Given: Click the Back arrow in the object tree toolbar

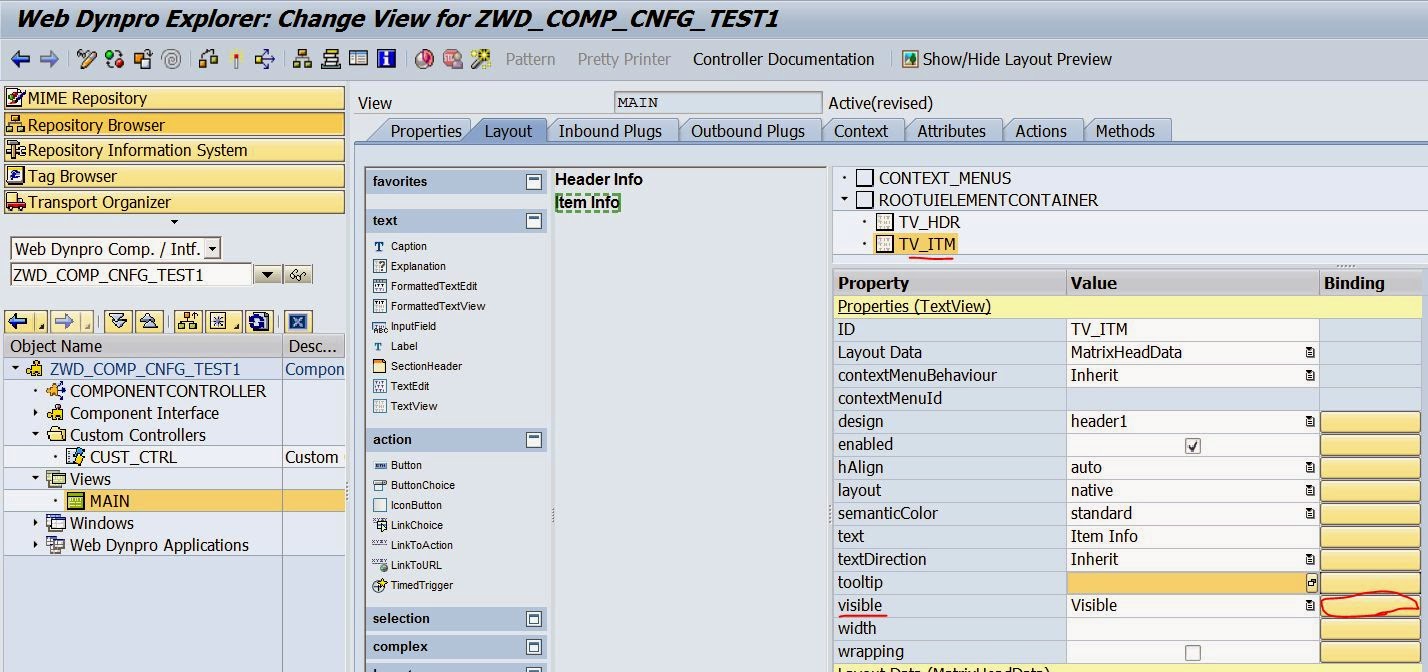Looking at the screenshot, I should (x=20, y=321).
